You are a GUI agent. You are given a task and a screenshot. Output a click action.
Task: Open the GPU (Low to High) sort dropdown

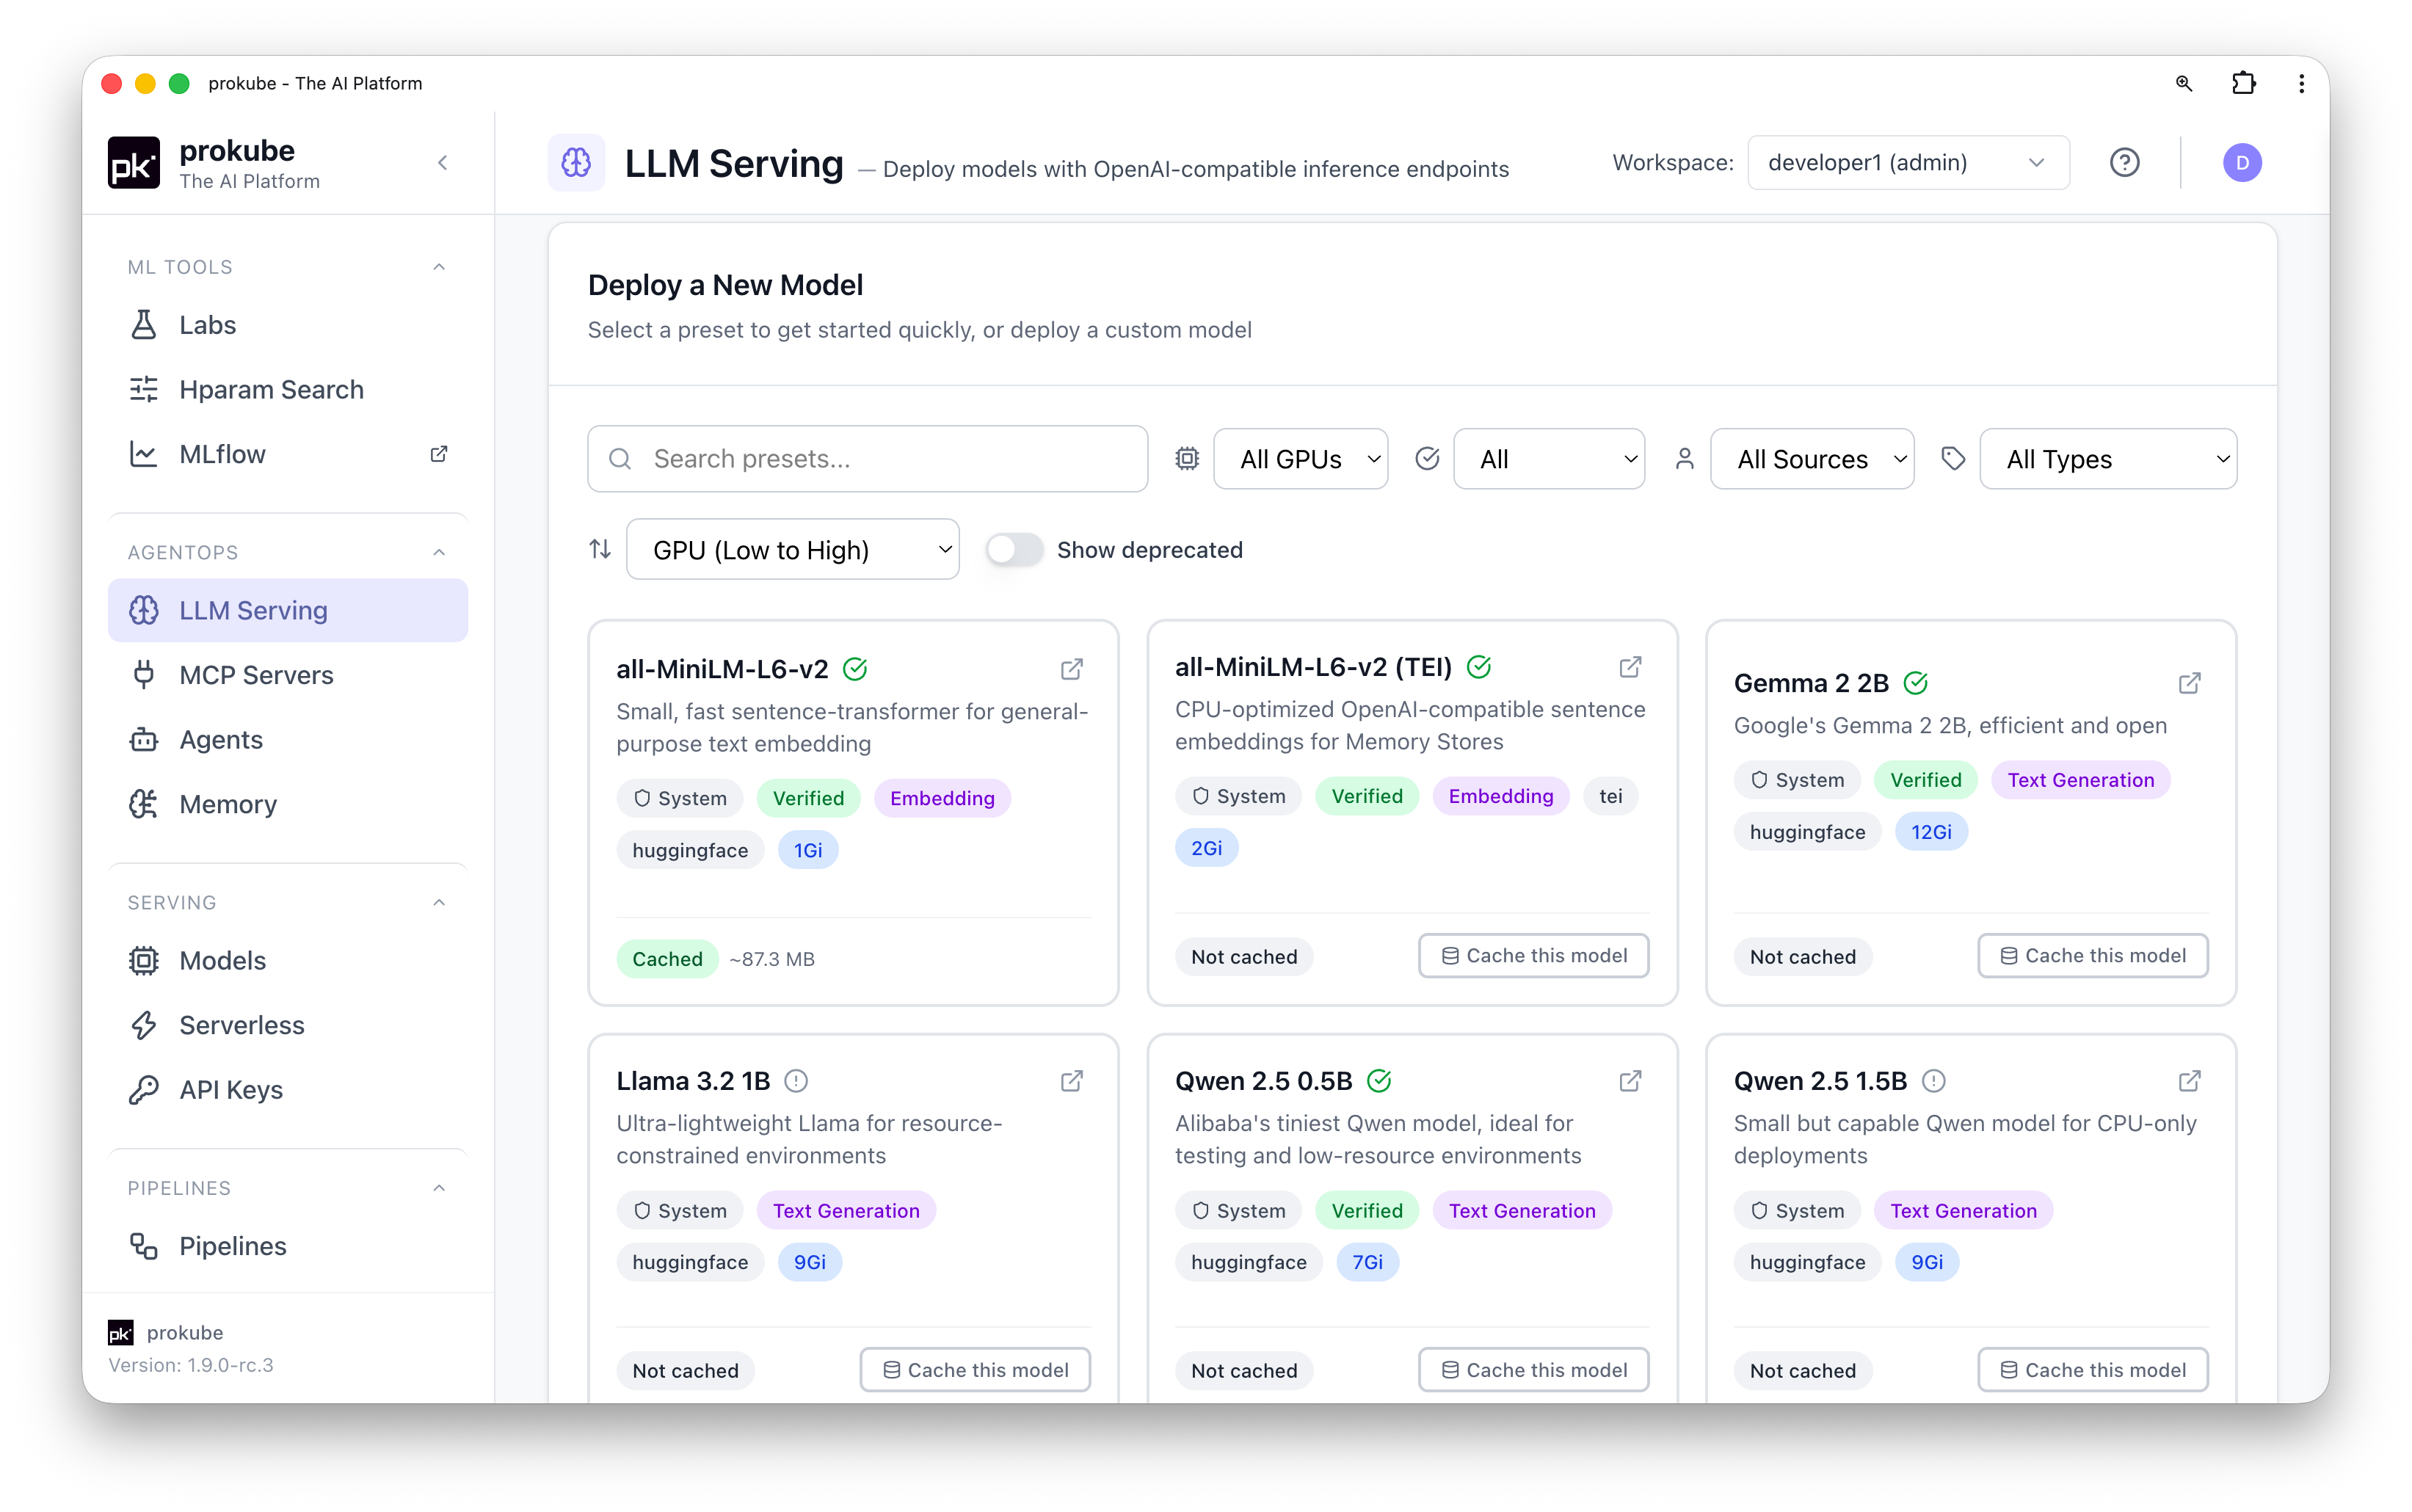click(x=793, y=550)
